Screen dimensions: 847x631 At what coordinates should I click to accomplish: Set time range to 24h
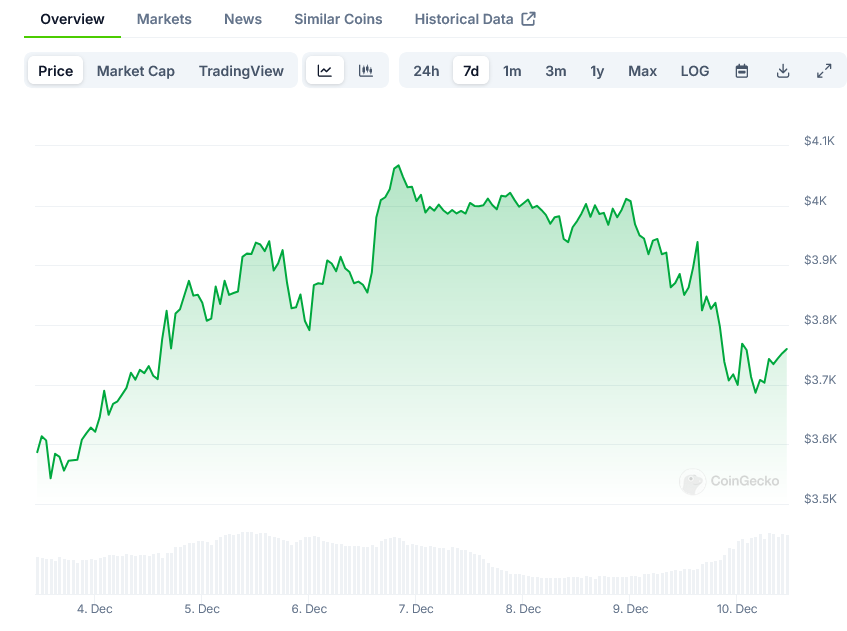coord(426,71)
